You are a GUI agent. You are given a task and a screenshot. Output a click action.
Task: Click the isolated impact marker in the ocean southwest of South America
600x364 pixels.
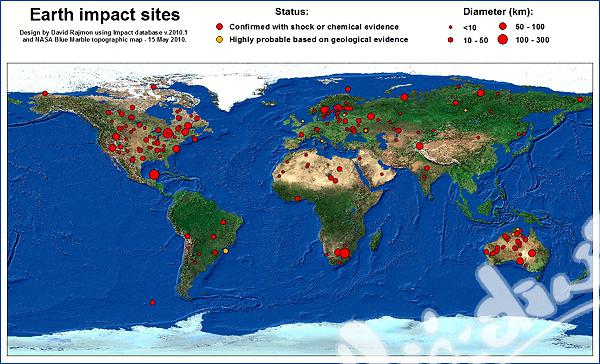click(x=153, y=302)
